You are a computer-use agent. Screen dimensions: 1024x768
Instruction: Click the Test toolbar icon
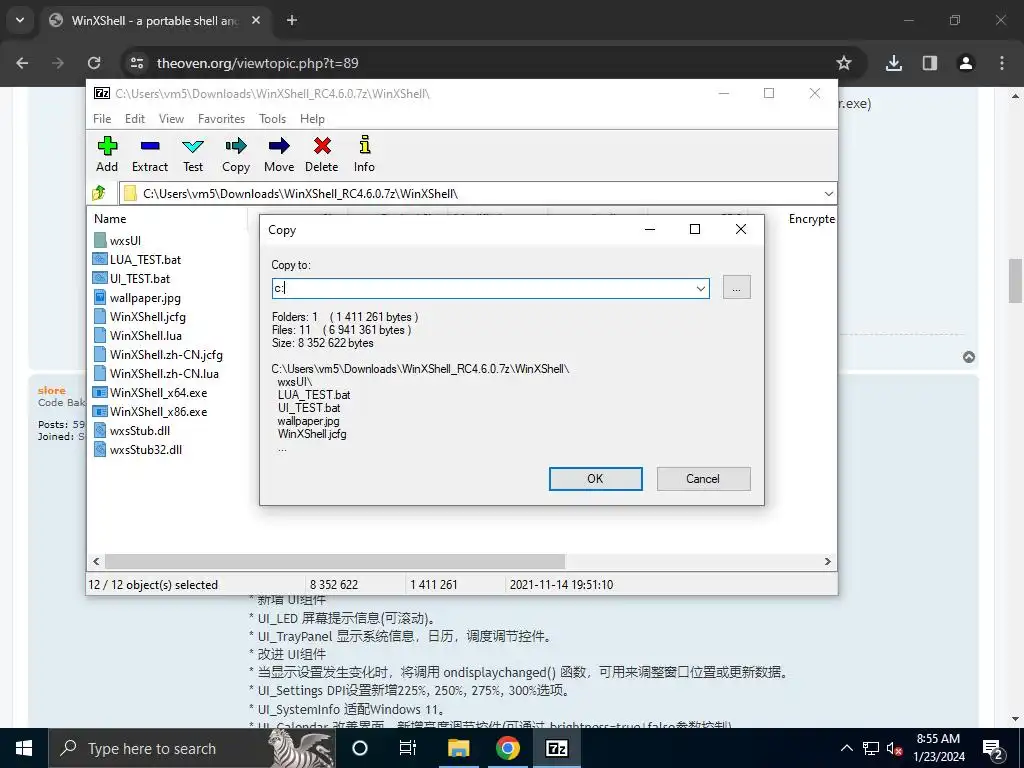[x=193, y=146]
